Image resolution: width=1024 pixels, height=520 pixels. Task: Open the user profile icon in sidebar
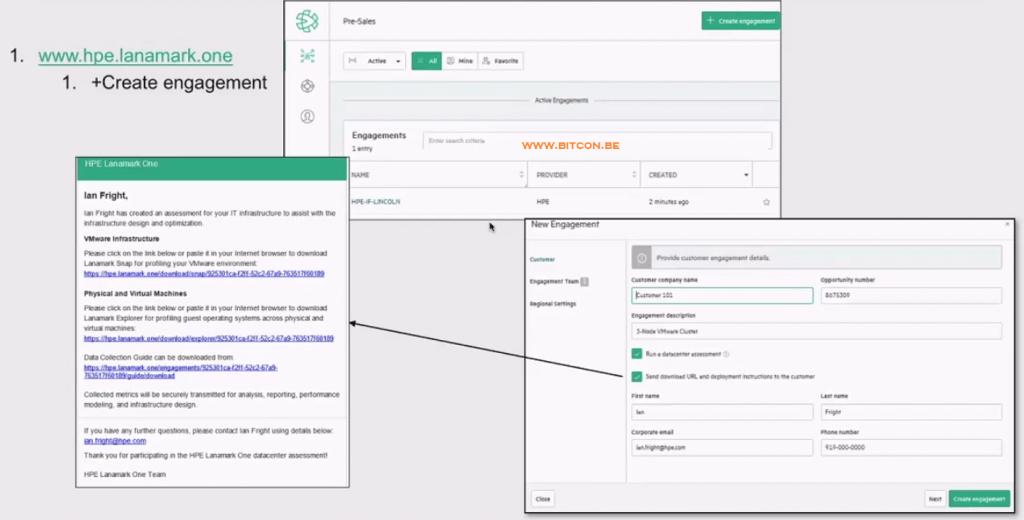[x=307, y=117]
